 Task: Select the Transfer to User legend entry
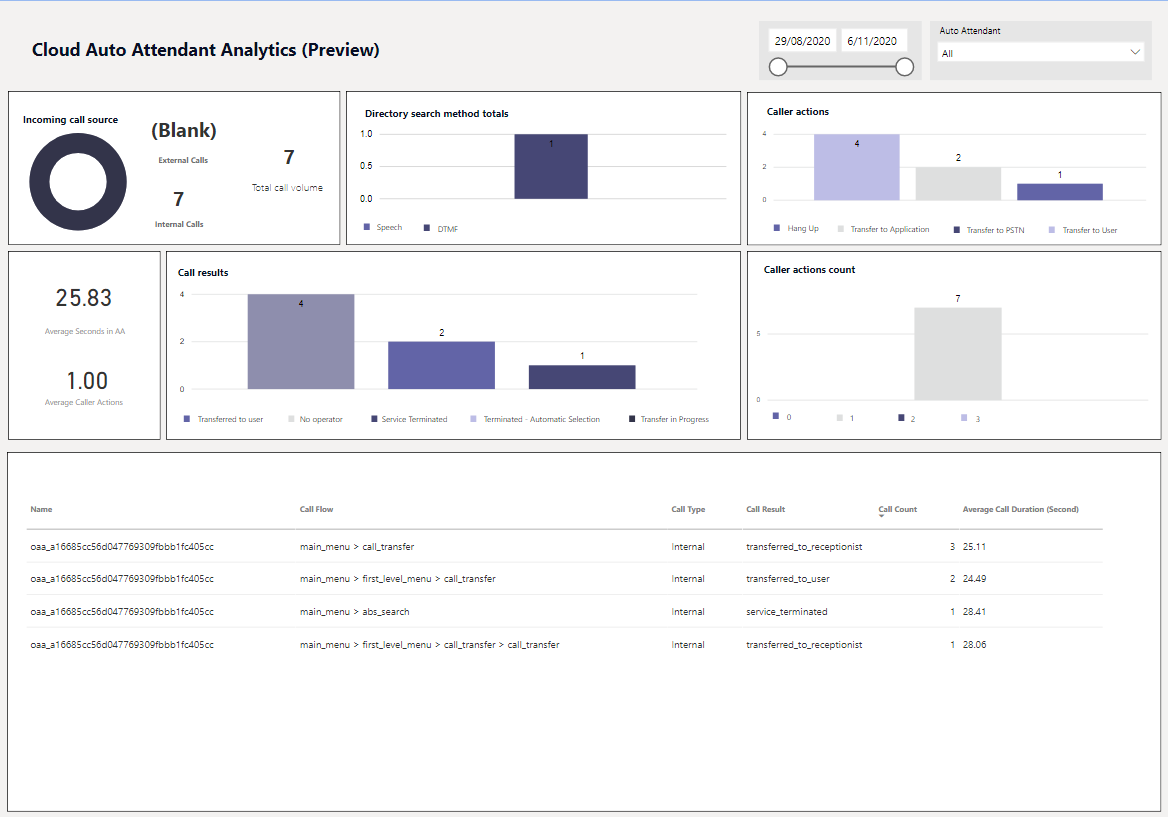click(1083, 230)
